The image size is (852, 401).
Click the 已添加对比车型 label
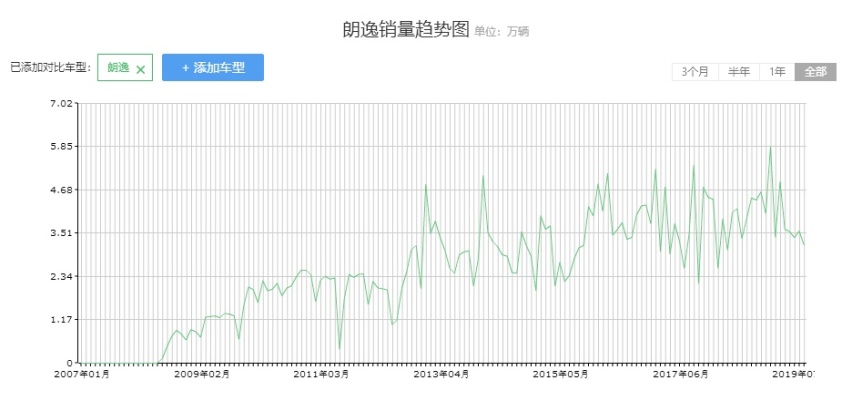51,68
